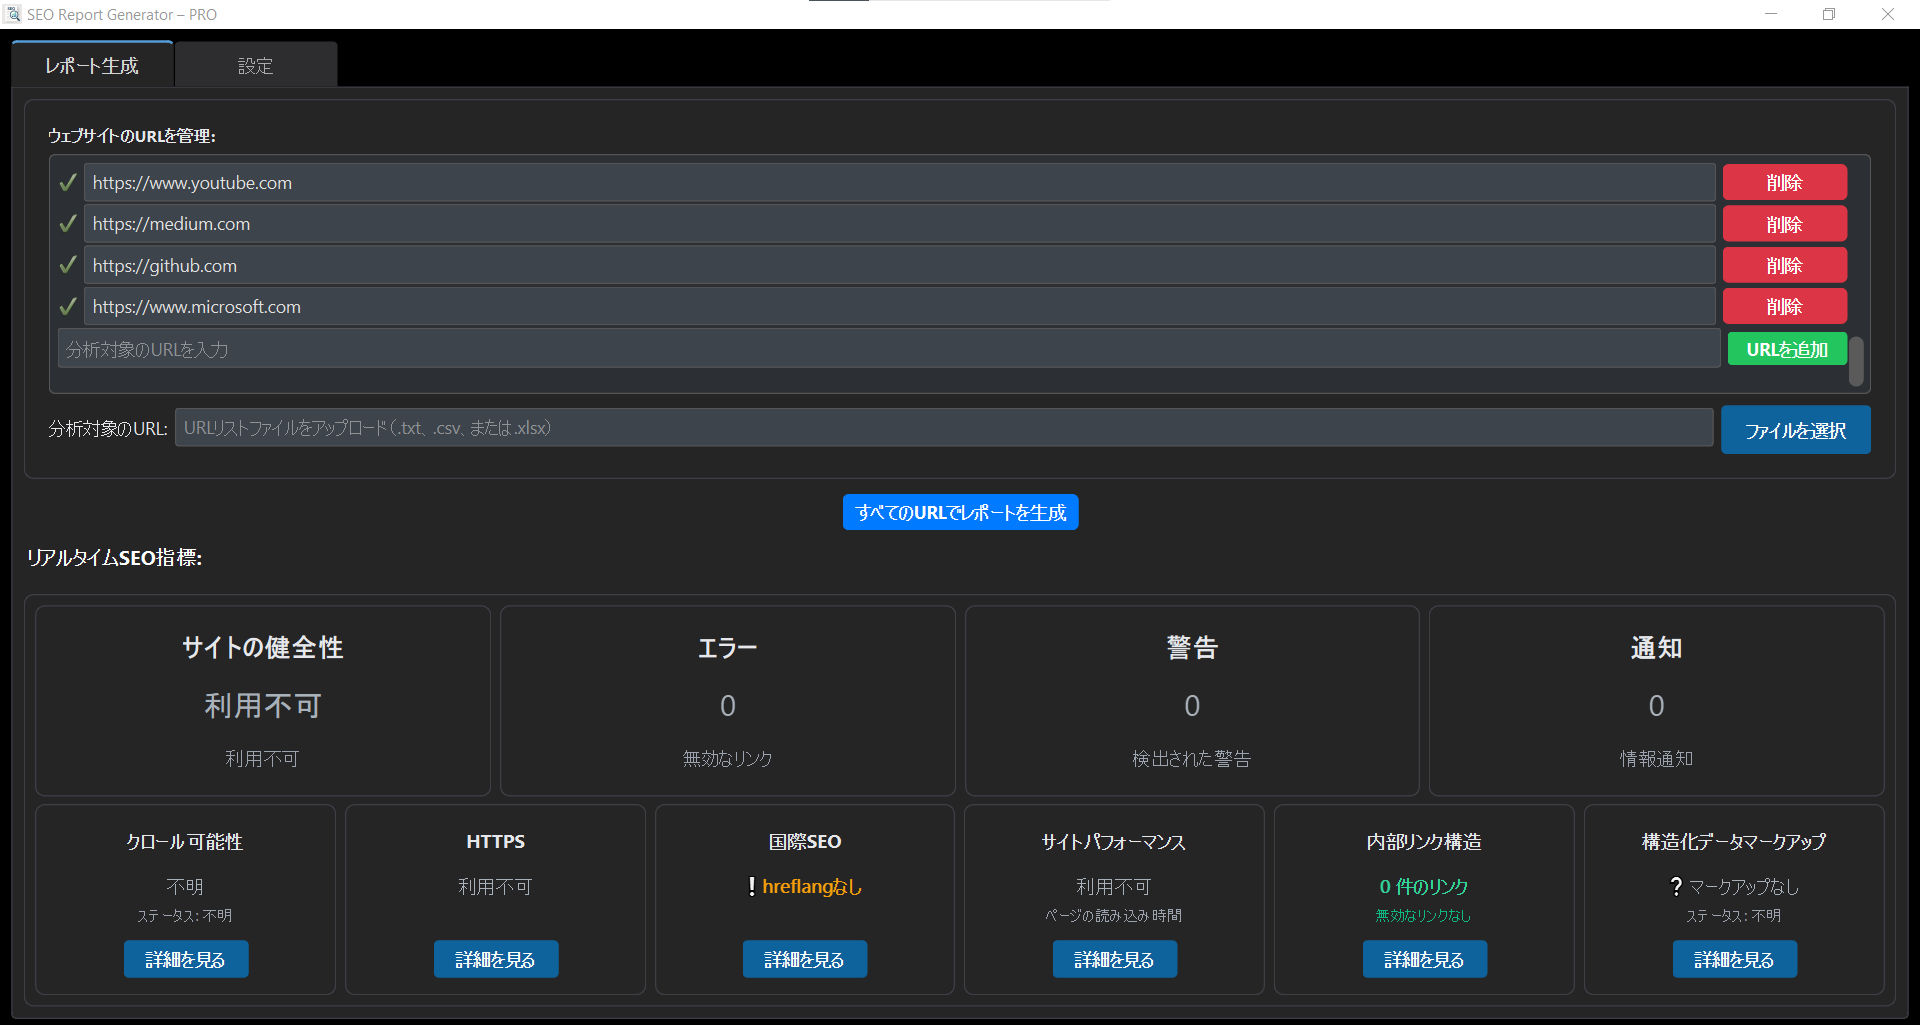This screenshot has height=1025, width=1920.
Task: Open 詳細を見る for 内部リンク構造
Action: pyautogui.click(x=1424, y=959)
